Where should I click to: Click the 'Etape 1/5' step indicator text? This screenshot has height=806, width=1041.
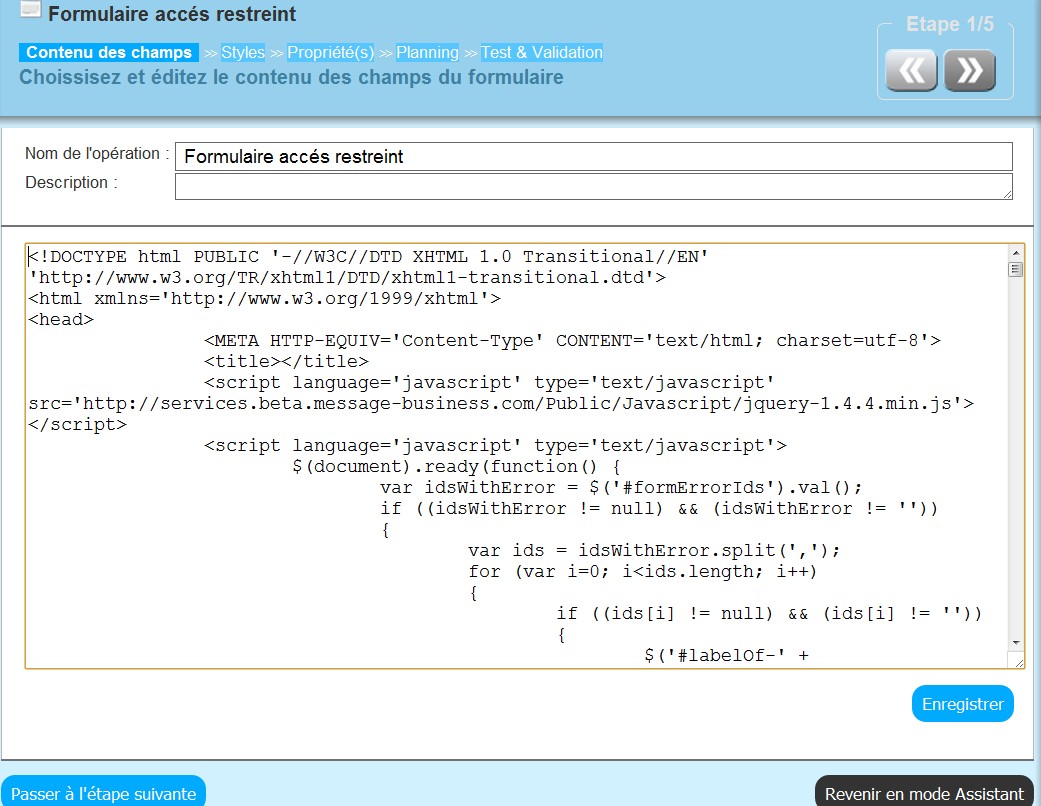point(949,25)
